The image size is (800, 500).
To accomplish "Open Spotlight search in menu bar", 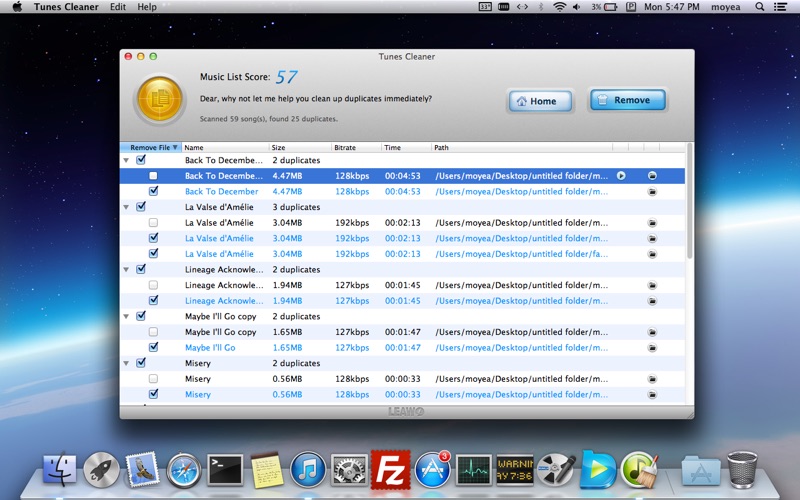I will click(759, 7).
